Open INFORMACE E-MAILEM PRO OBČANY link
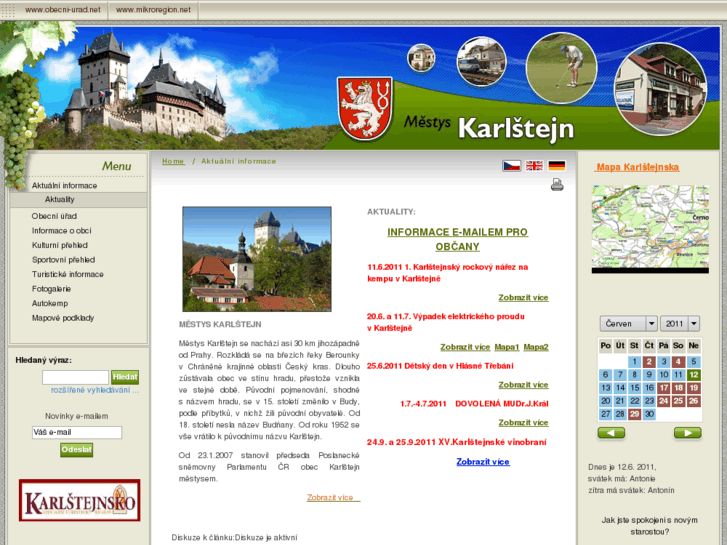Image resolution: width=727 pixels, height=545 pixels. pos(457,239)
